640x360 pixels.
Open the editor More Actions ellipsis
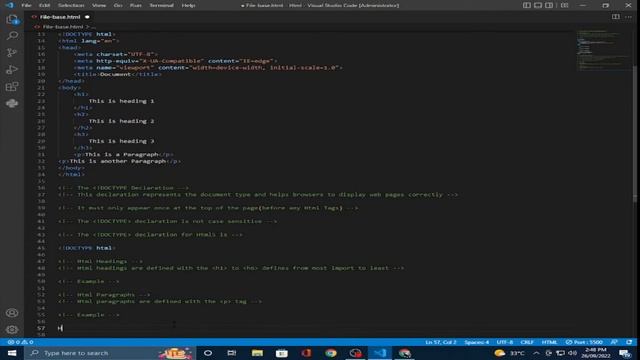pyautogui.click(x=628, y=17)
